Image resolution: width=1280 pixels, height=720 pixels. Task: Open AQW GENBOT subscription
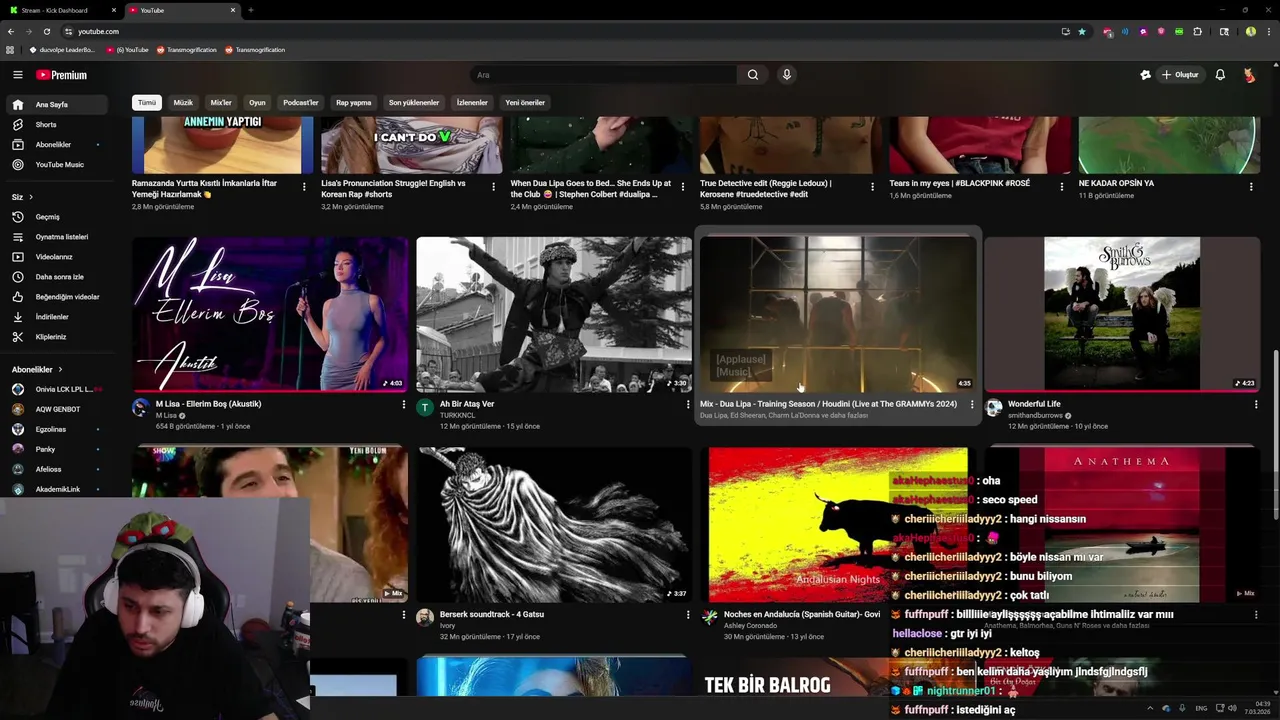57,409
